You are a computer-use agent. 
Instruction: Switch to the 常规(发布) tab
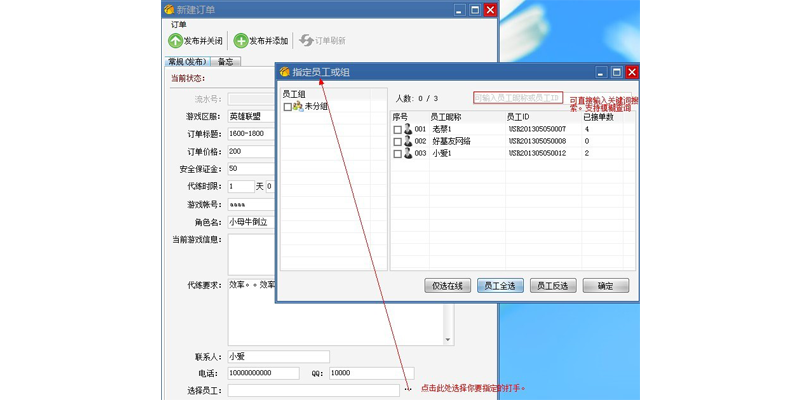187,62
